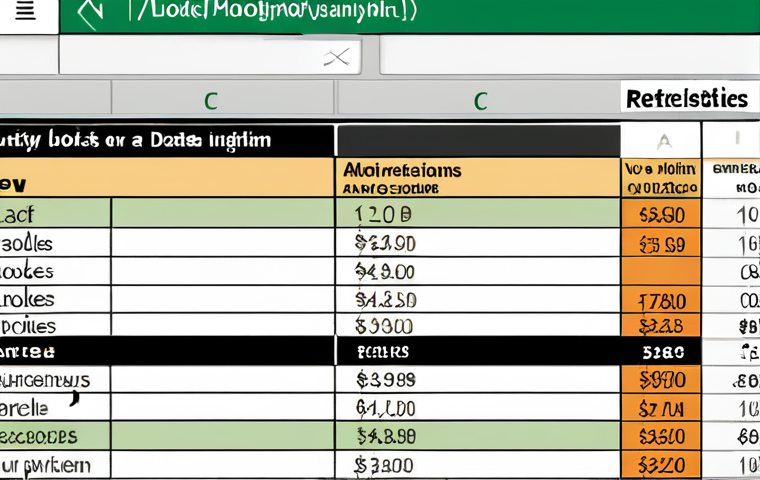Select the "ur gwrkern" row label
The height and width of the screenshot is (480, 760).
[45, 465]
